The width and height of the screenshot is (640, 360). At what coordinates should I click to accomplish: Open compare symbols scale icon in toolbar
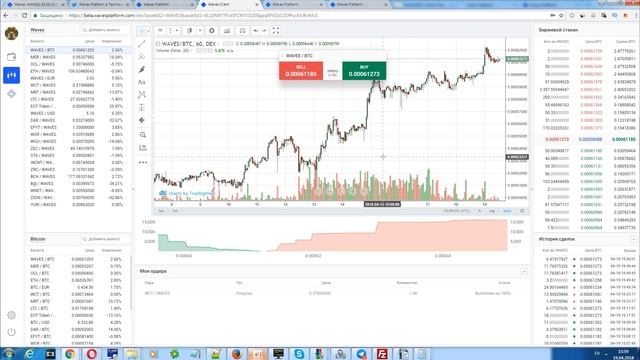tap(242, 31)
